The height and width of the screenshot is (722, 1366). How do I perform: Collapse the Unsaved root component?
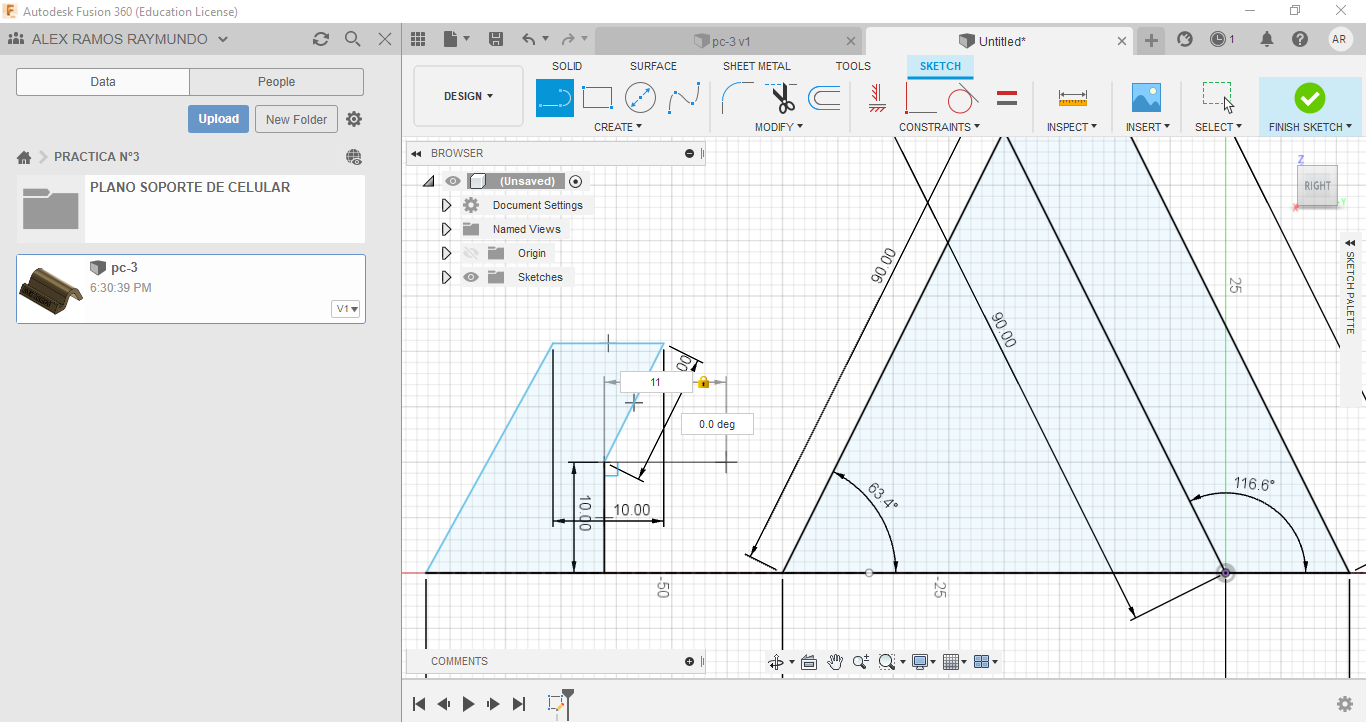(429, 181)
